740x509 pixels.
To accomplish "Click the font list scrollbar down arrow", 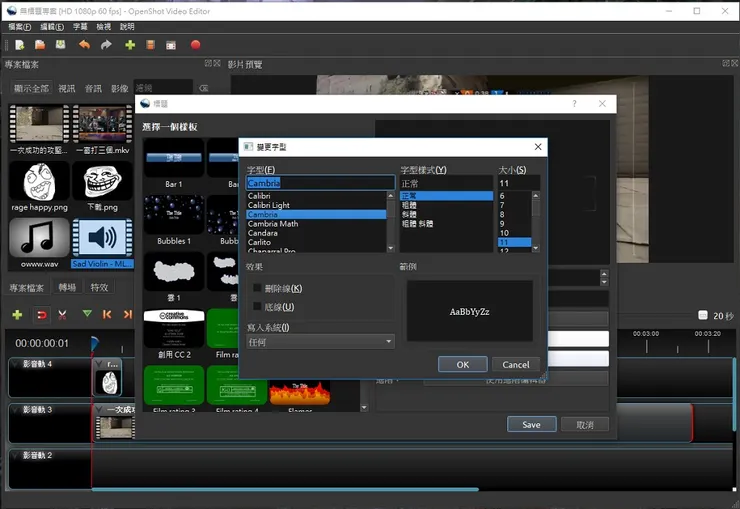I will click(391, 247).
